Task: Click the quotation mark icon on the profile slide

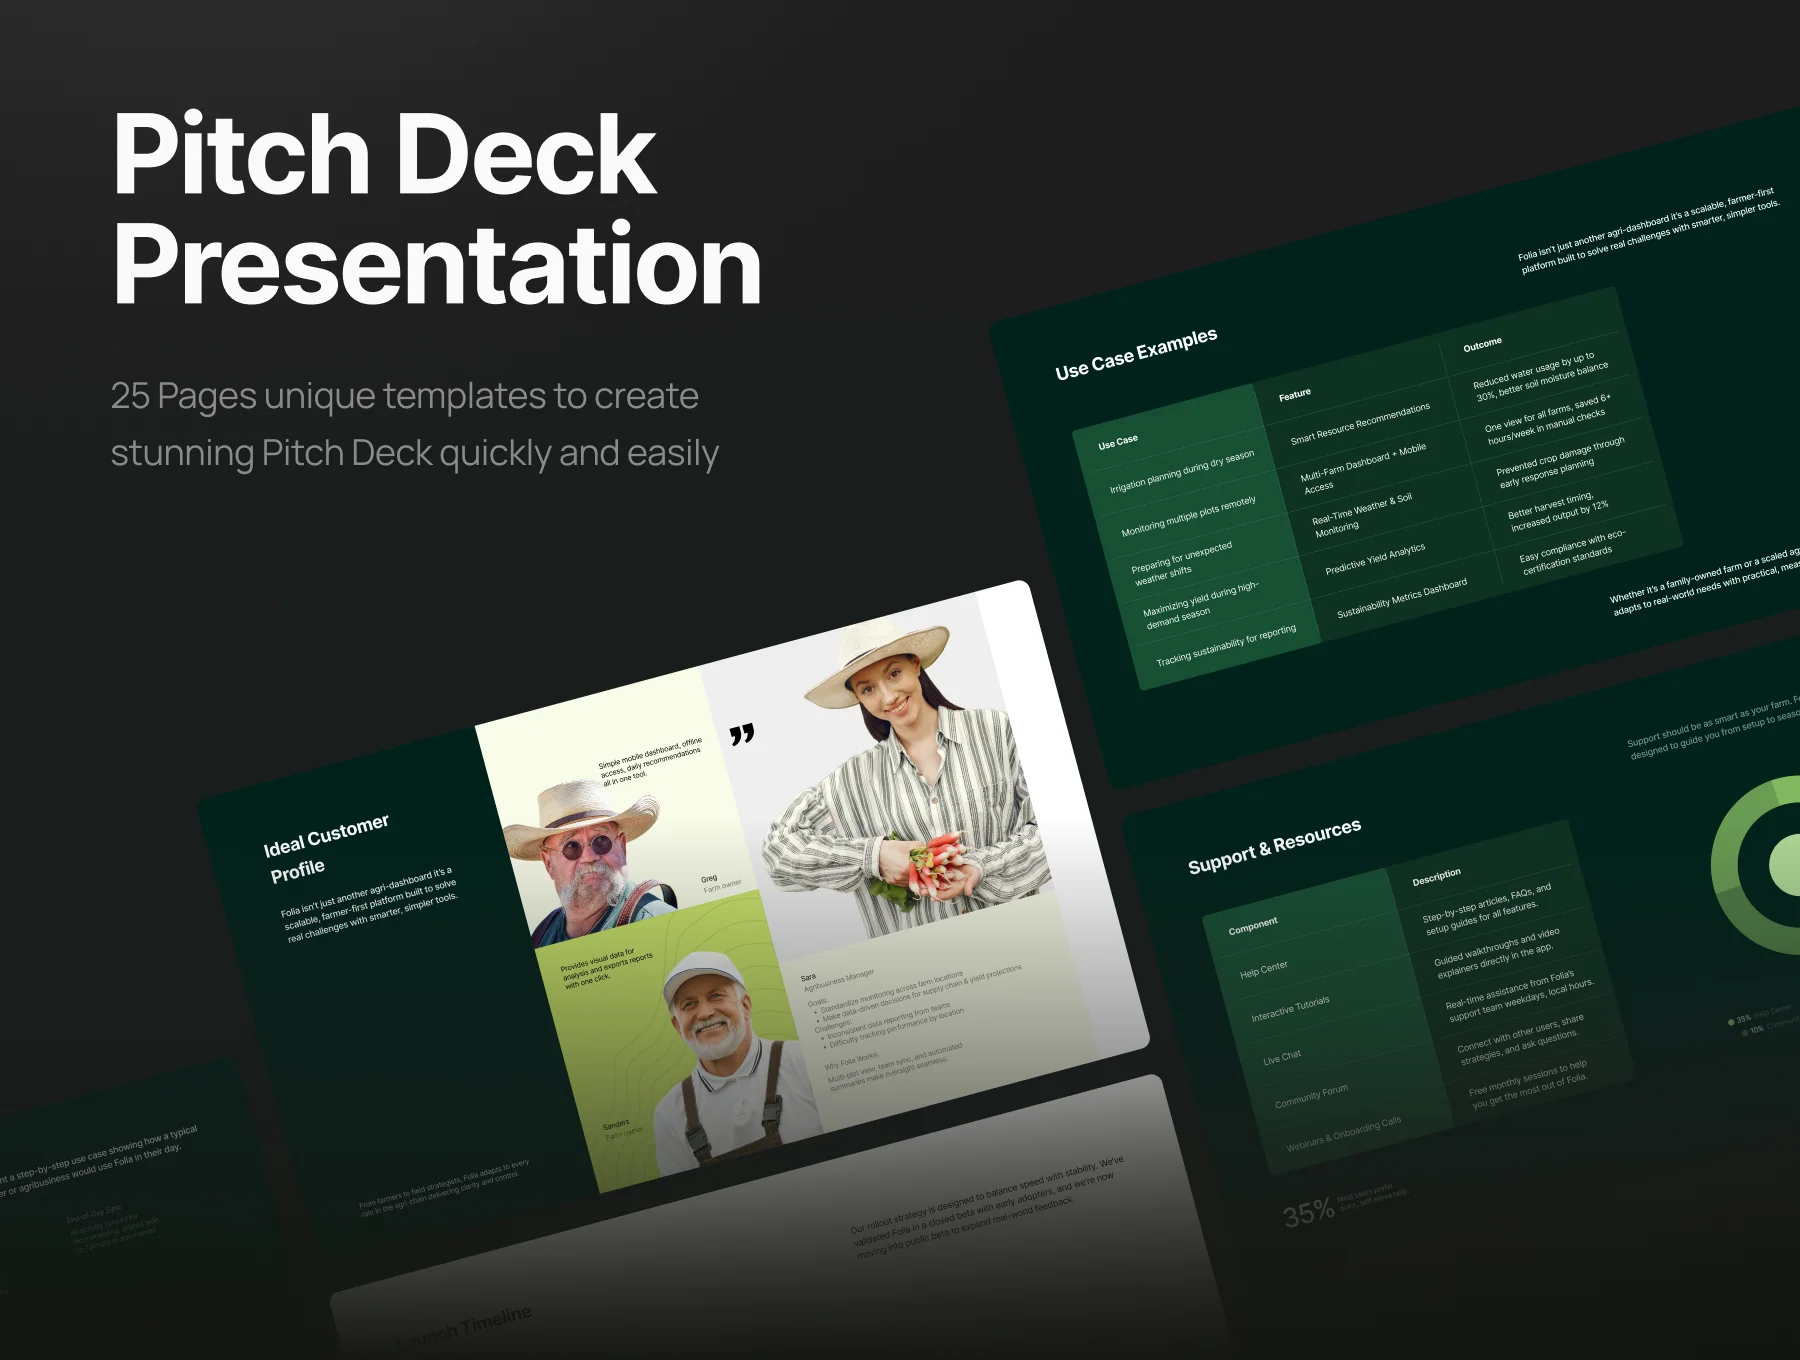Action: 742,735
